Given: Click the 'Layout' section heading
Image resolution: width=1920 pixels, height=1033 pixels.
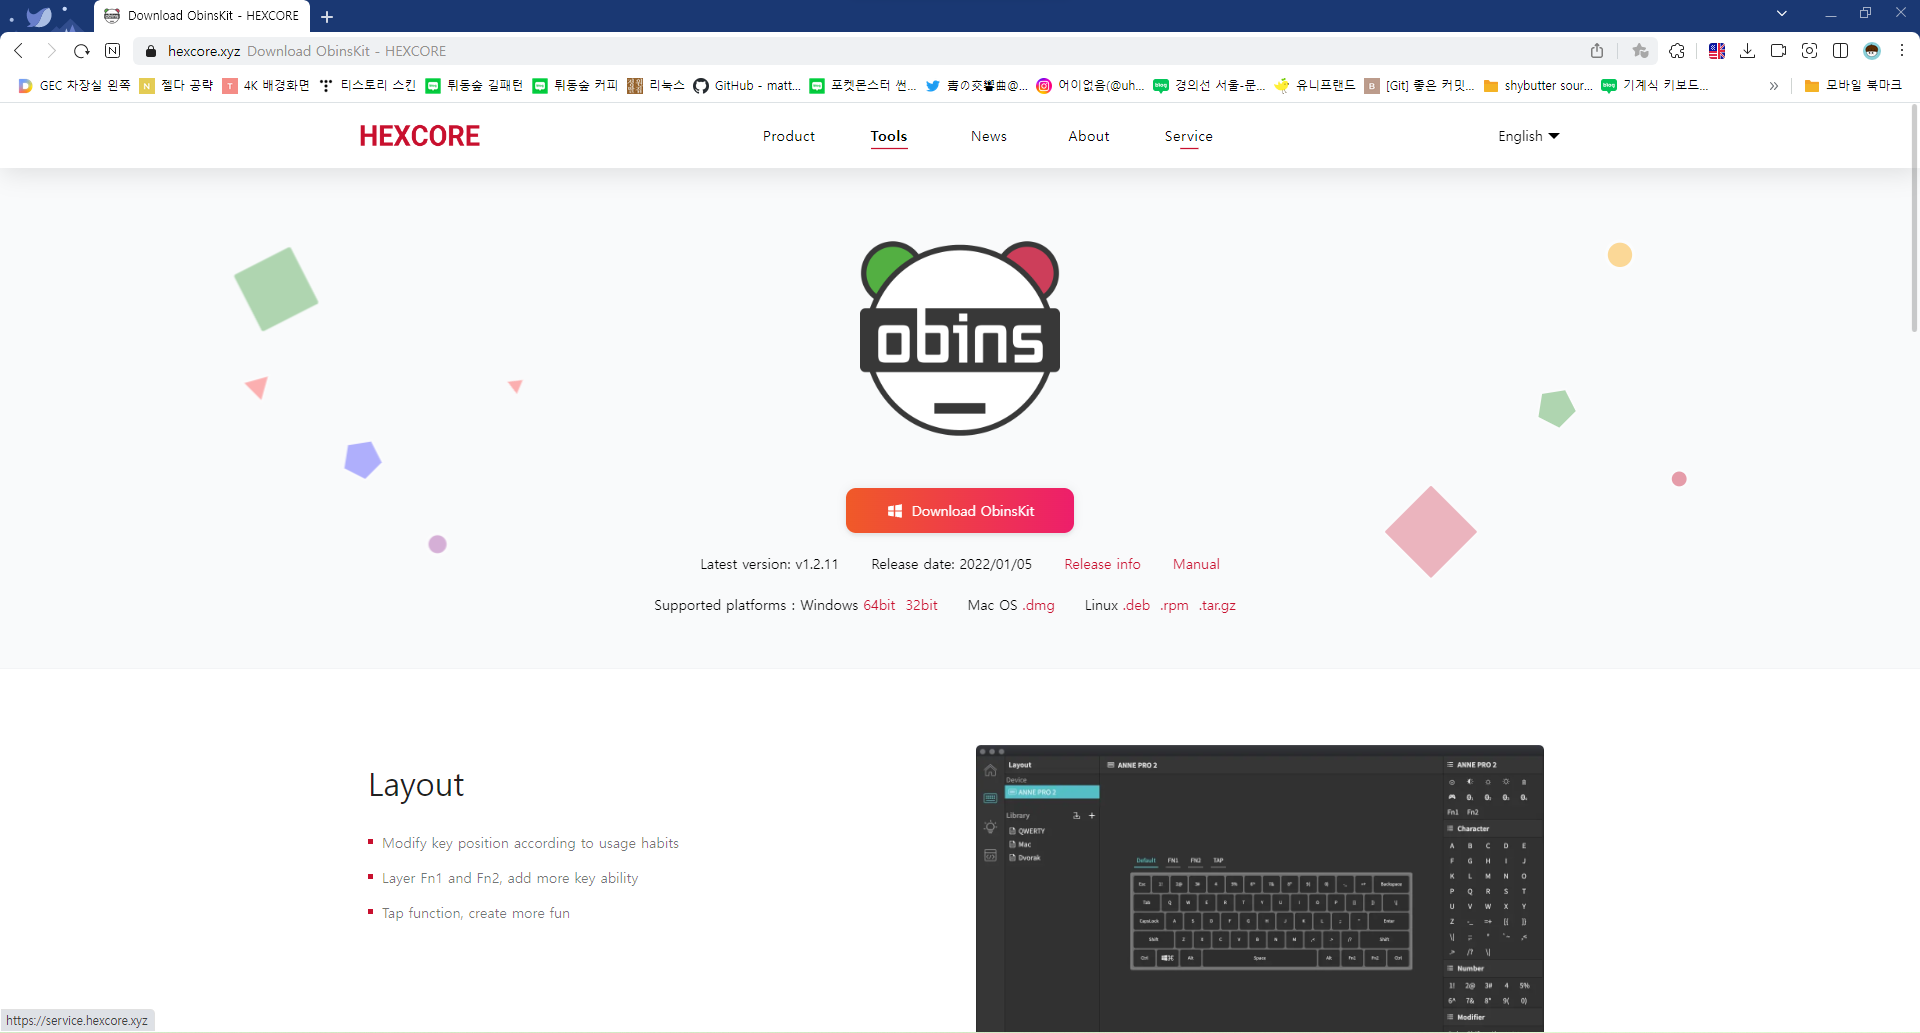Looking at the screenshot, I should click(416, 785).
